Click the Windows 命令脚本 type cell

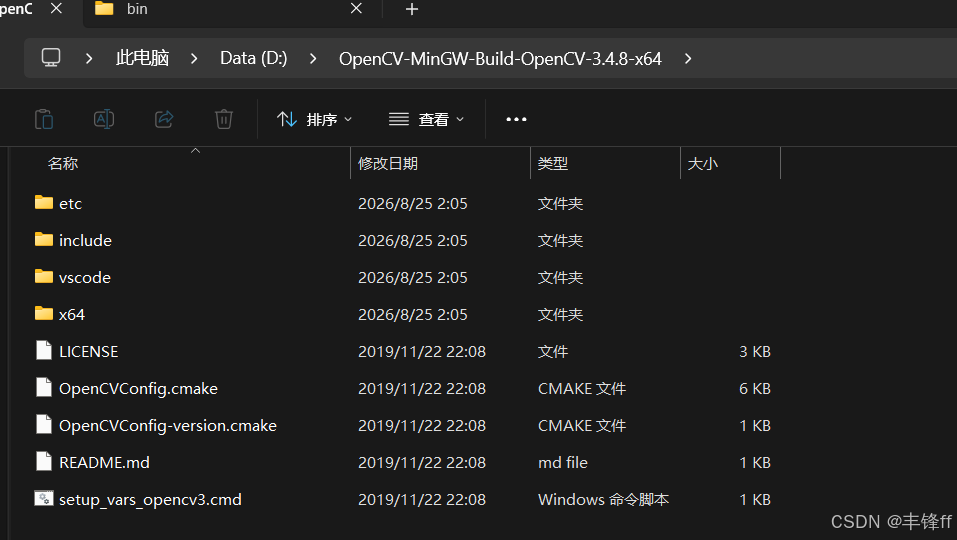(x=604, y=500)
